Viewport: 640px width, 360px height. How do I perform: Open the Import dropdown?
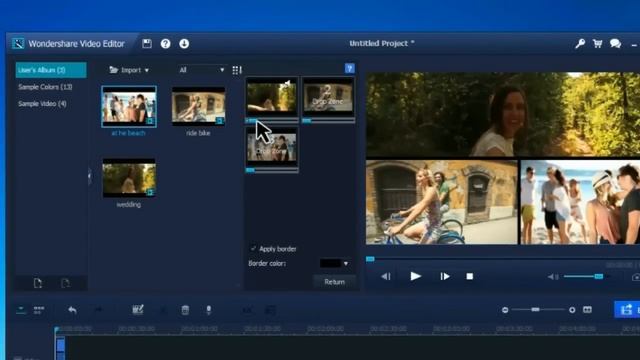pyautogui.click(x=129, y=70)
